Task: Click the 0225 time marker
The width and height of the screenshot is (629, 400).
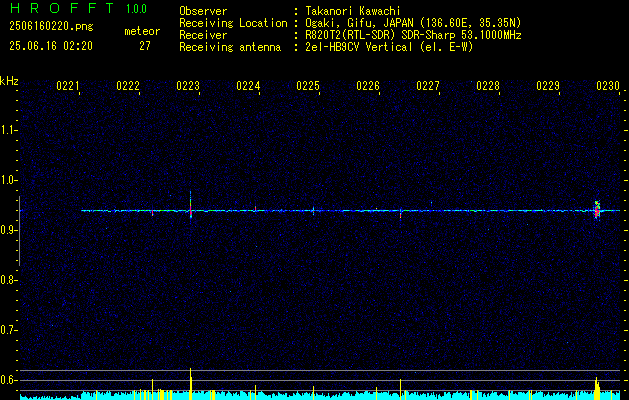Action: pos(308,86)
